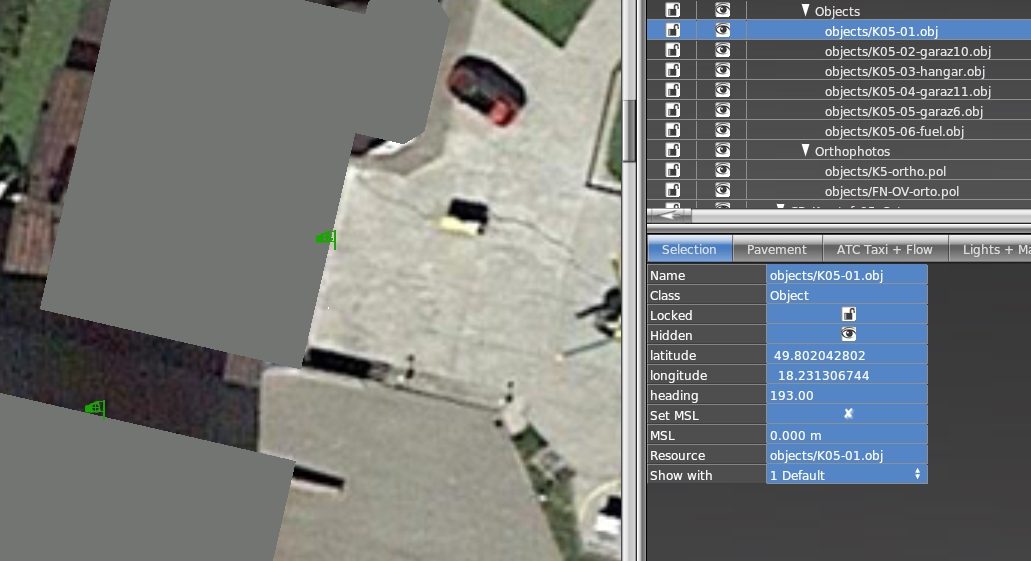Viewport: 1031px width, 561px height.
Task: Select objects/K05-01.obj in hierarchy
Action: pos(881,31)
